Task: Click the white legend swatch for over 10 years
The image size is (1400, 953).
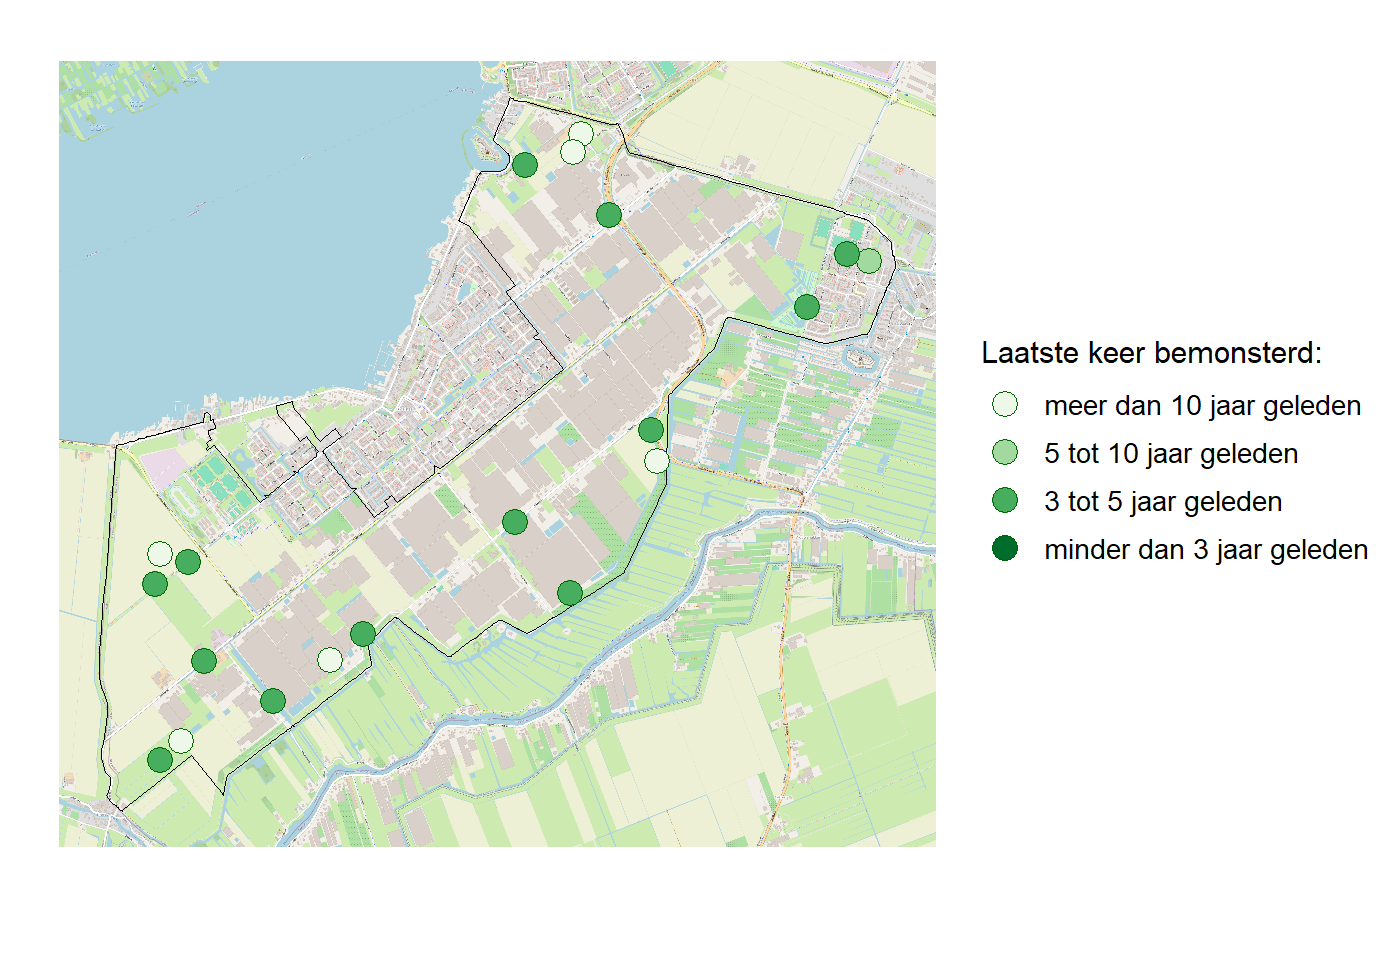Action: [x=1005, y=404]
